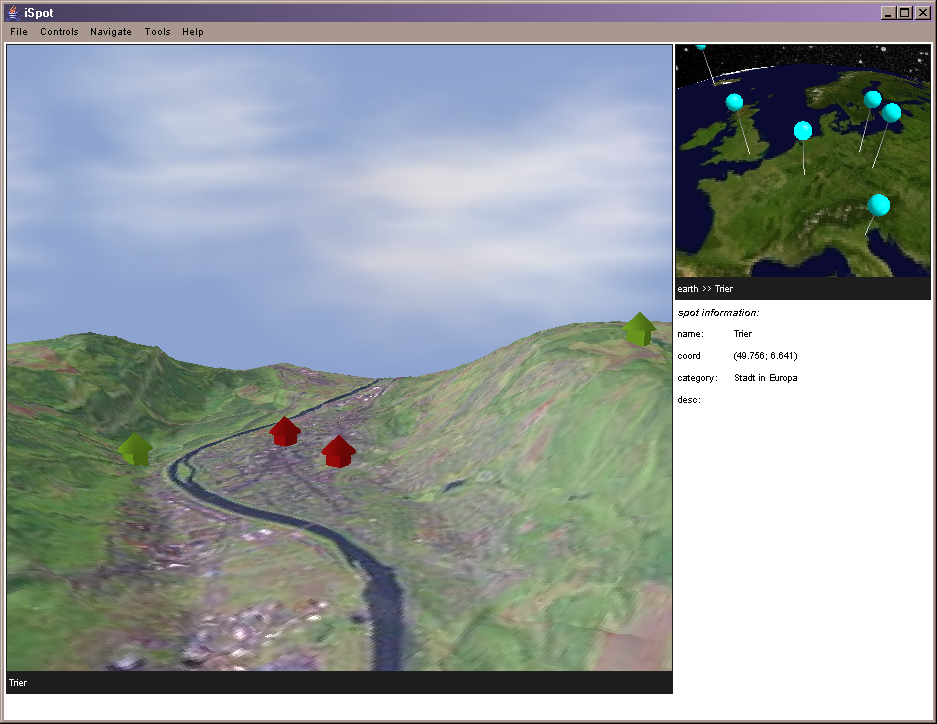Maximize the iSpot window

pyautogui.click(x=904, y=13)
